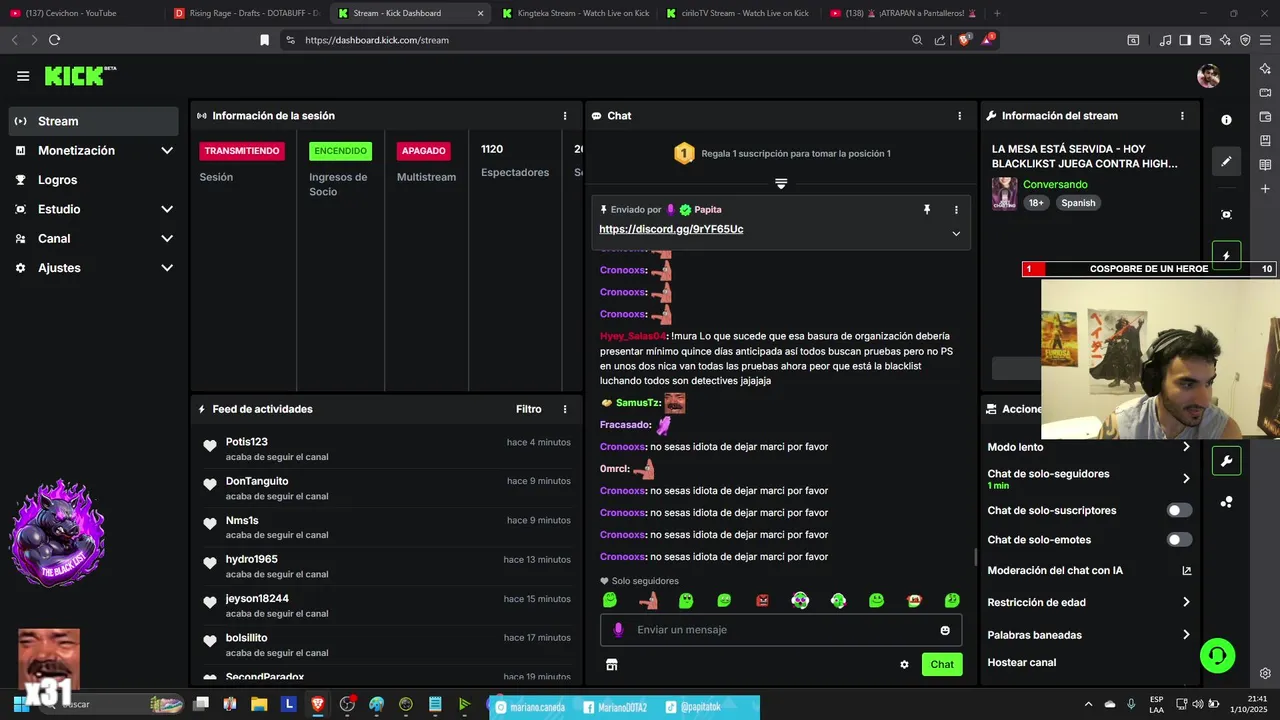Open Brave wallet toolbar icon
The height and width of the screenshot is (720, 1280).
pyautogui.click(x=1205, y=40)
